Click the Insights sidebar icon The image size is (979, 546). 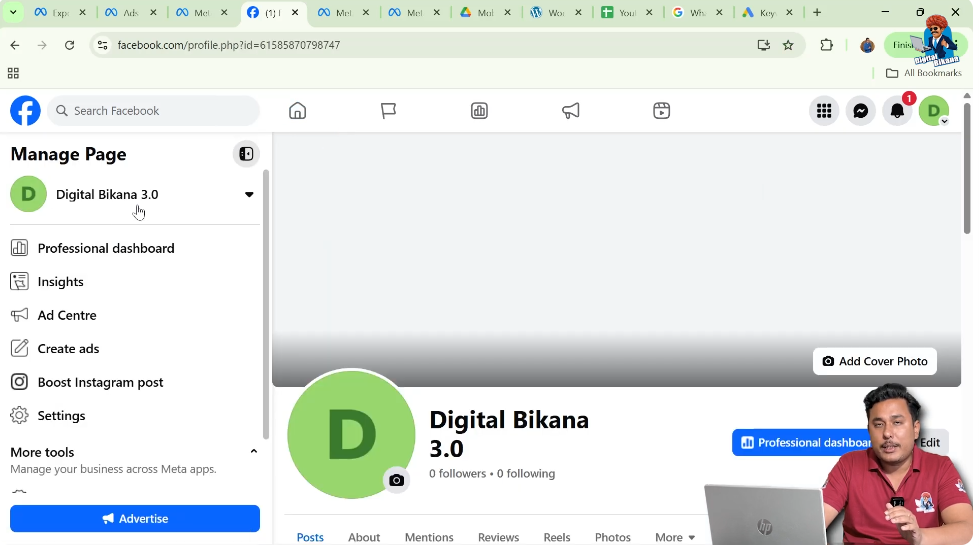pos(19,282)
